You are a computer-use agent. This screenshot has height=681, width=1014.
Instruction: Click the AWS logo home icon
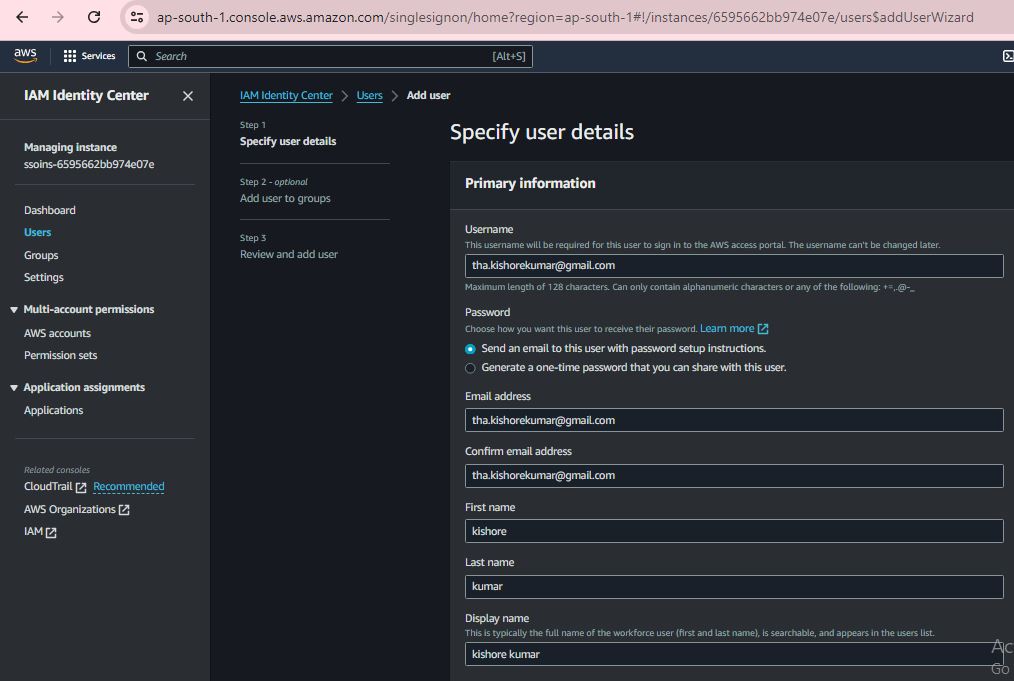[x=25, y=56]
